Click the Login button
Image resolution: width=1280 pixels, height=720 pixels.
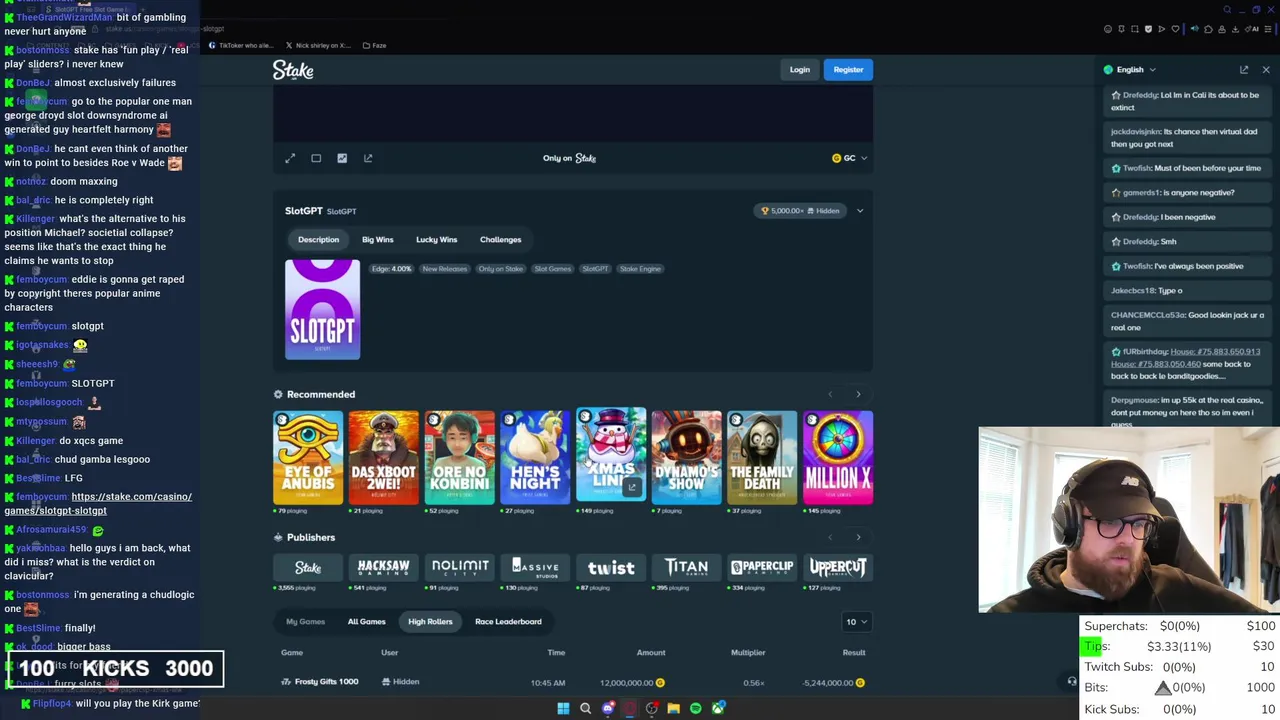click(x=800, y=70)
